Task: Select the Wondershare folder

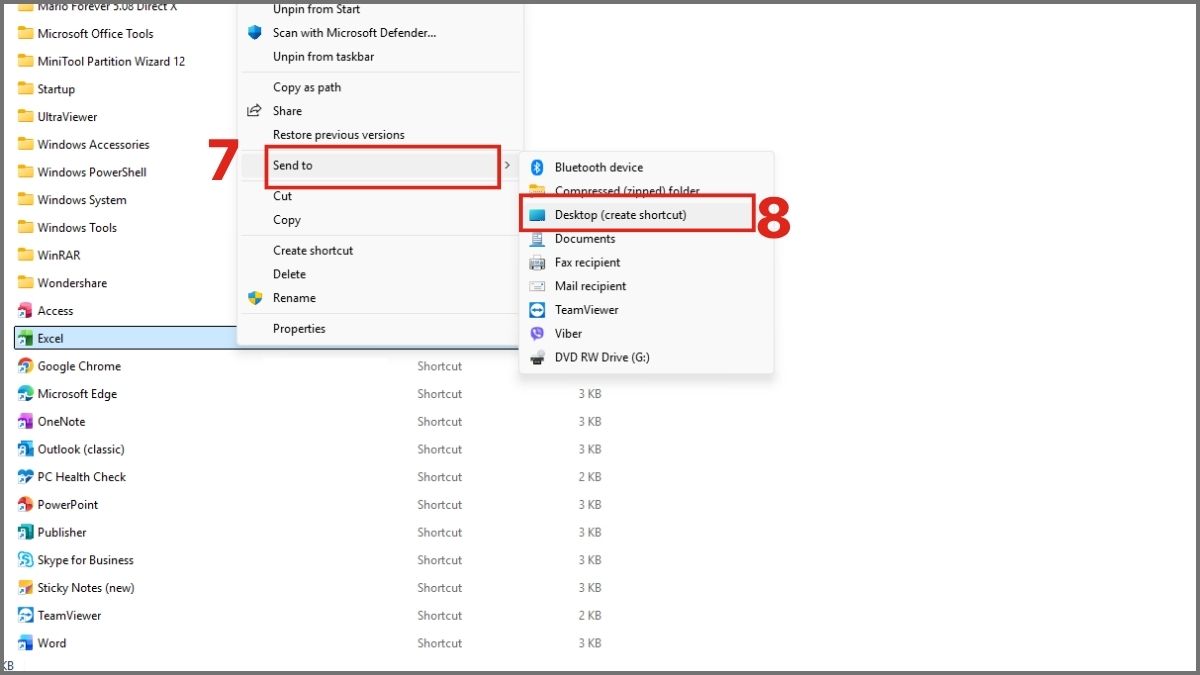Action: point(62,283)
